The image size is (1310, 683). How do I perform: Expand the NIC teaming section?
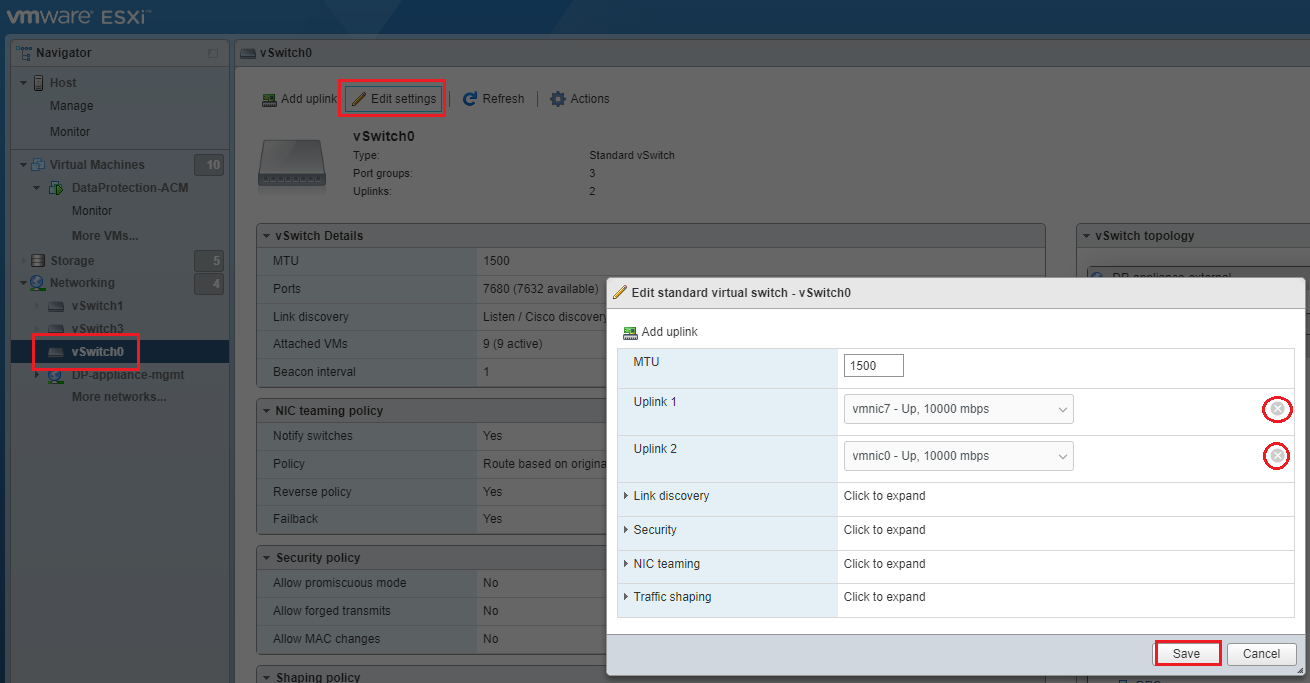[x=665, y=564]
